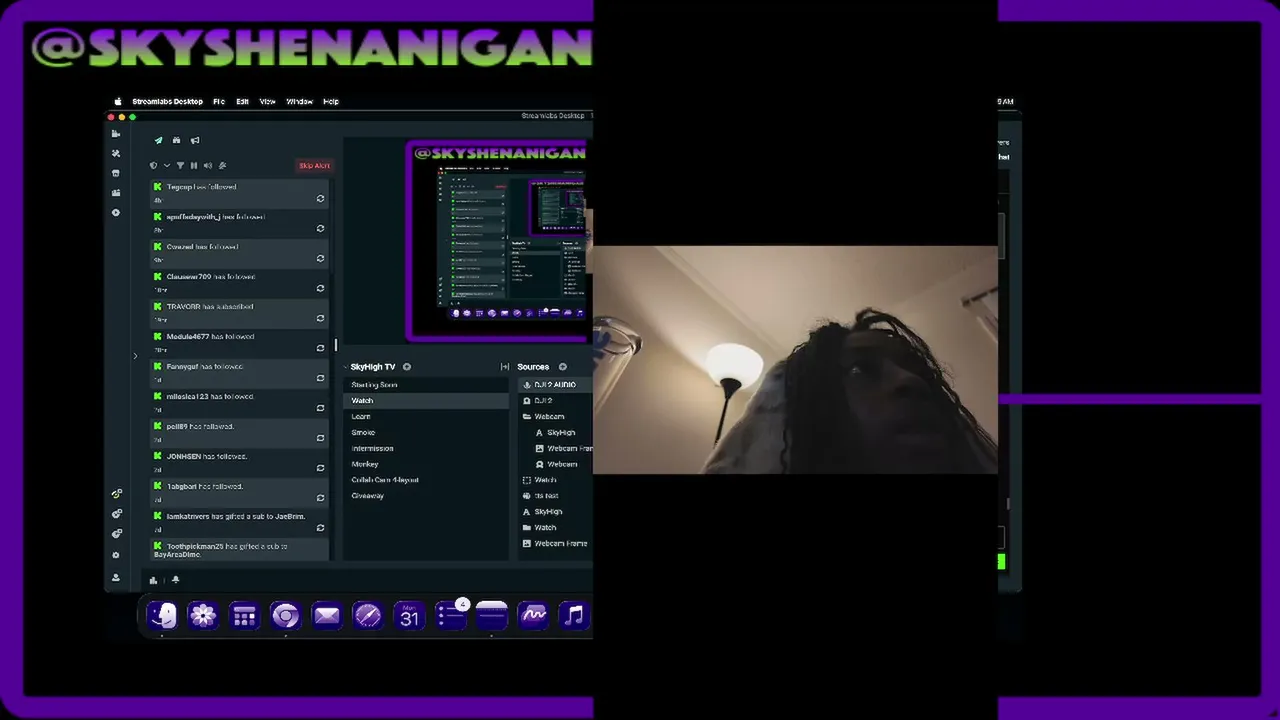Image resolution: width=1280 pixels, height=720 pixels.
Task: Expand the Watch folder in Sources
Action: click(527, 527)
